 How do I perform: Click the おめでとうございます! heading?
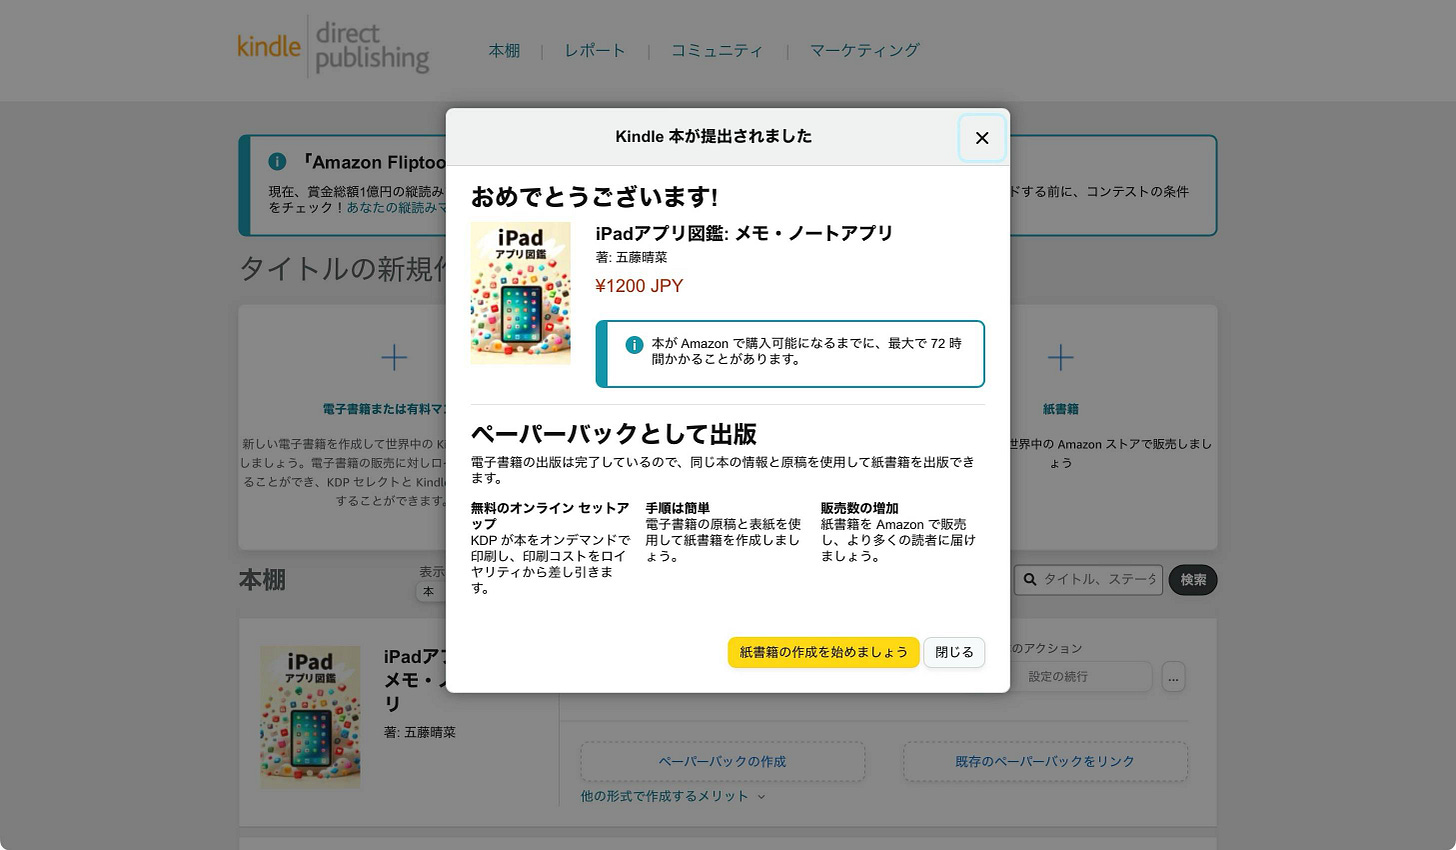595,197
